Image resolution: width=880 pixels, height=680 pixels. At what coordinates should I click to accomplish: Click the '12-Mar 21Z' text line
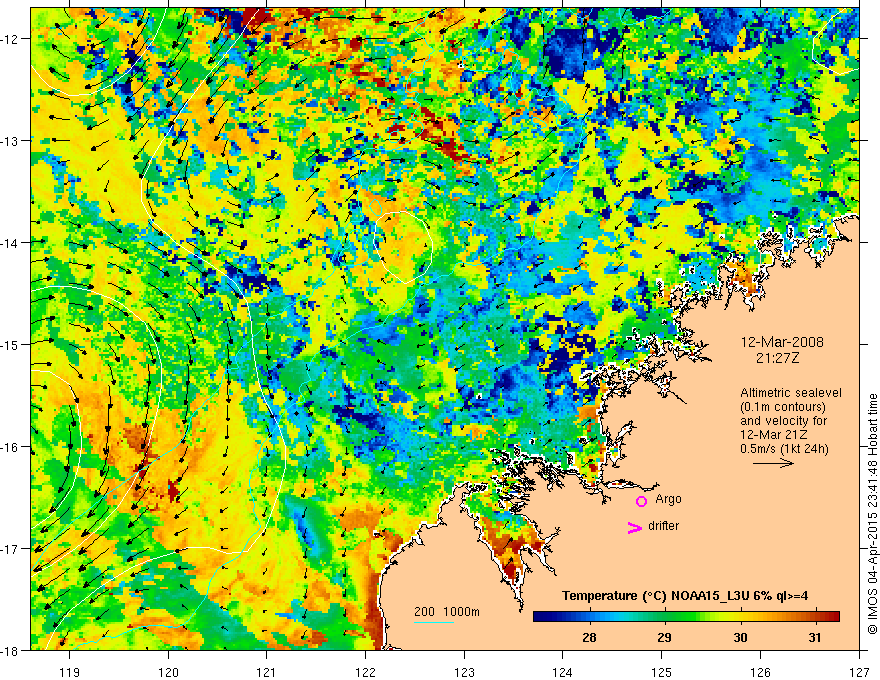click(x=776, y=435)
